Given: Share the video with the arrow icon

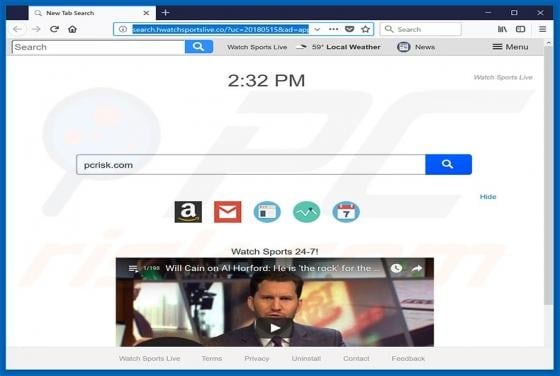Looking at the screenshot, I should point(417,269).
